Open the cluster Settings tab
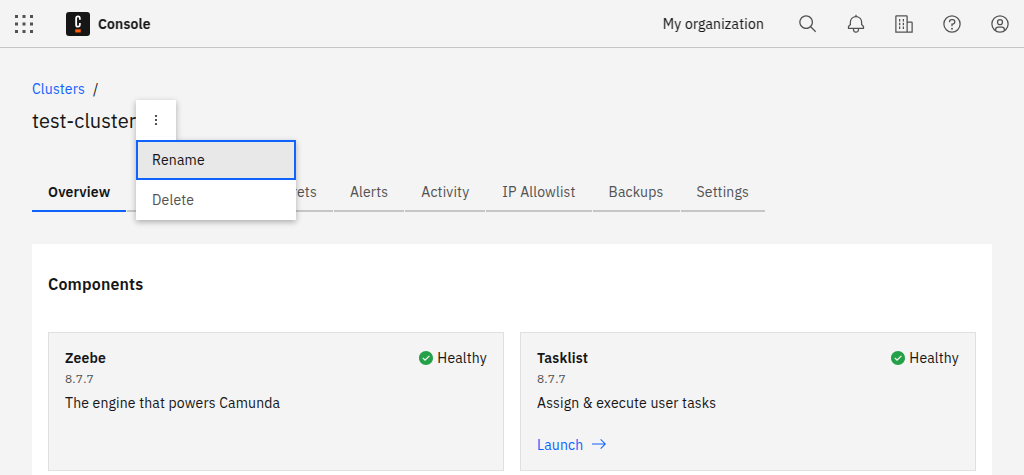This screenshot has height=475, width=1024. pyautogui.click(x=722, y=192)
